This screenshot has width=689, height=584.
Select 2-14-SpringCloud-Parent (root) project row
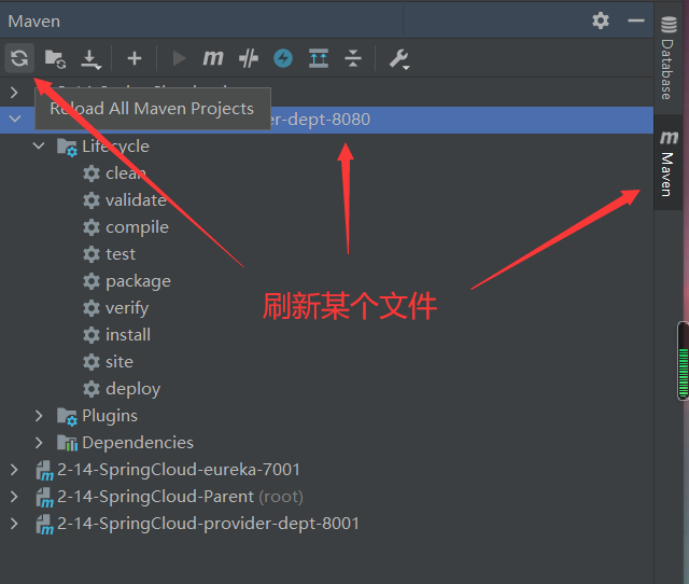[x=327, y=497]
